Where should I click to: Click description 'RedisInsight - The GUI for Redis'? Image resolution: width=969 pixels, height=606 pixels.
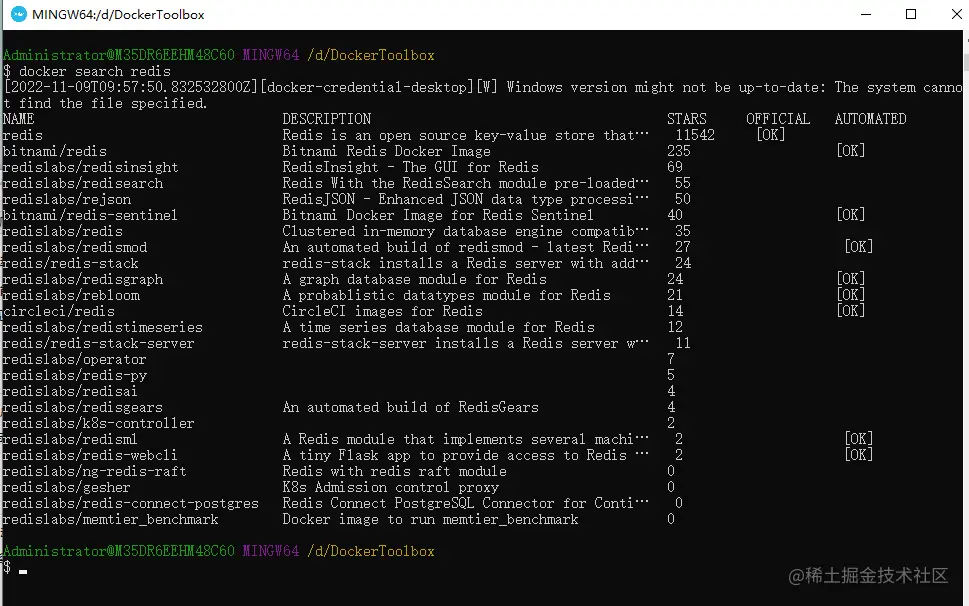(410, 167)
